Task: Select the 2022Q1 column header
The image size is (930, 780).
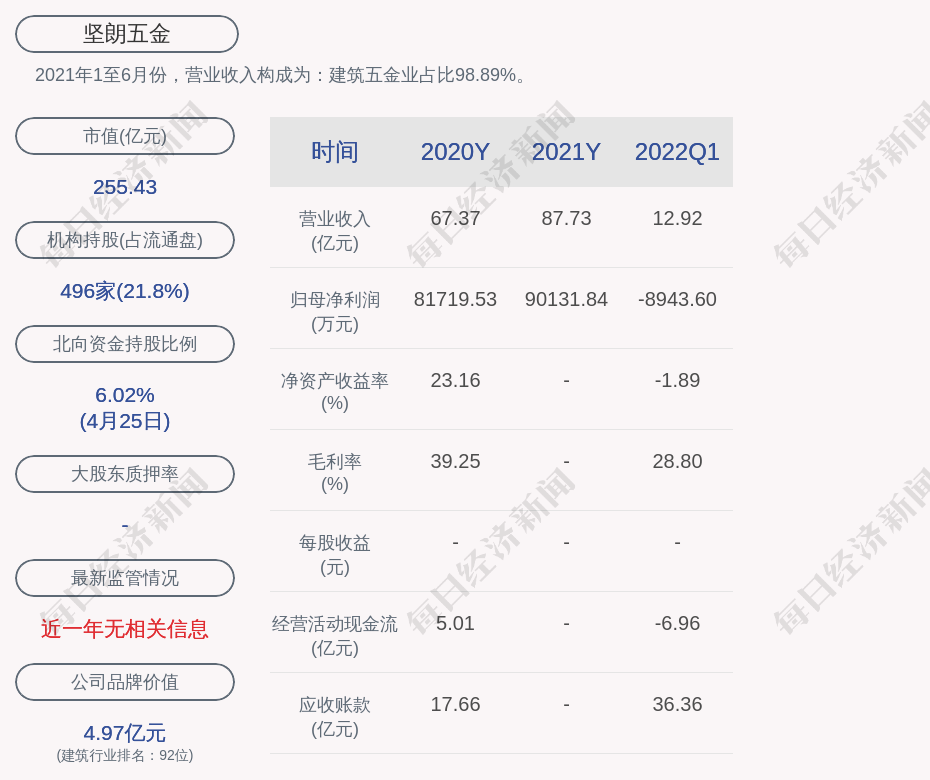Action: (677, 152)
